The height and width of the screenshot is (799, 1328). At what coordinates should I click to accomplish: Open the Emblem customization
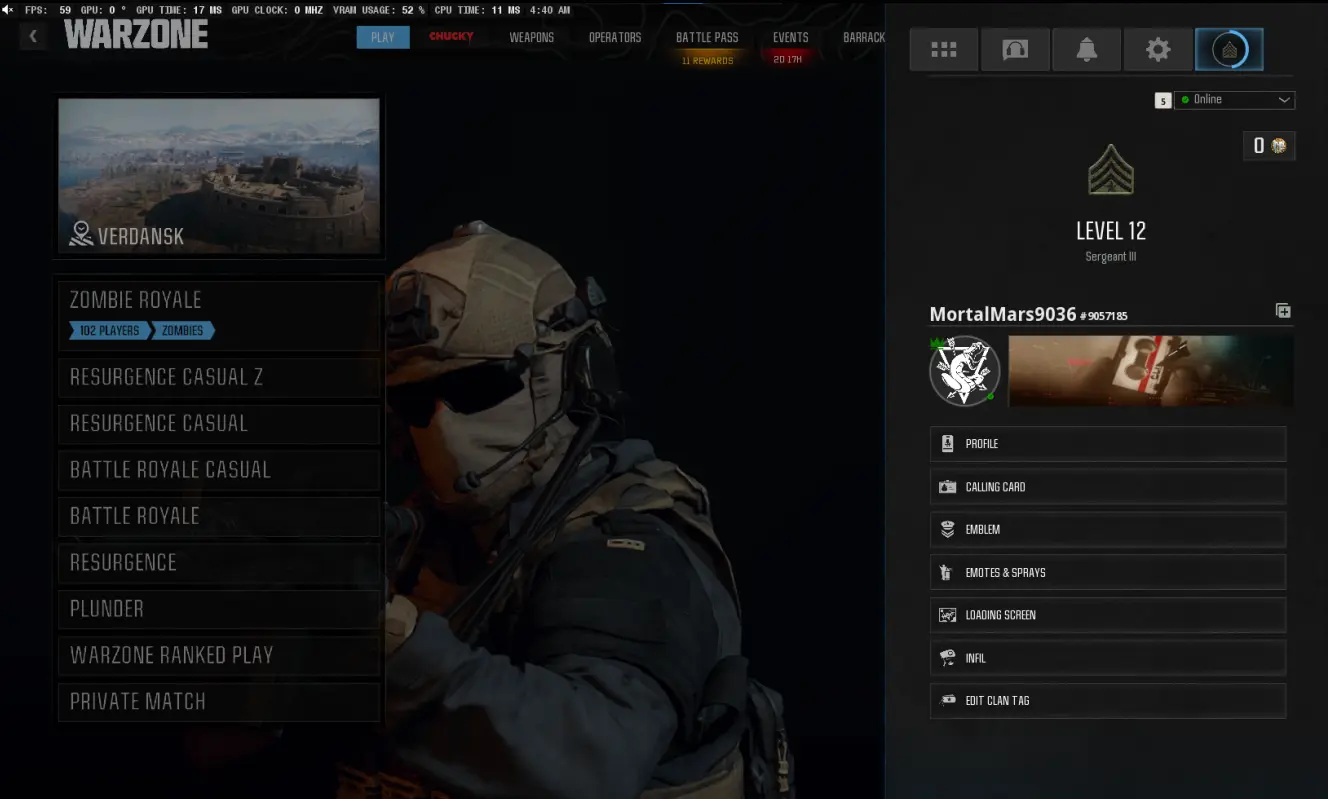[1108, 530]
